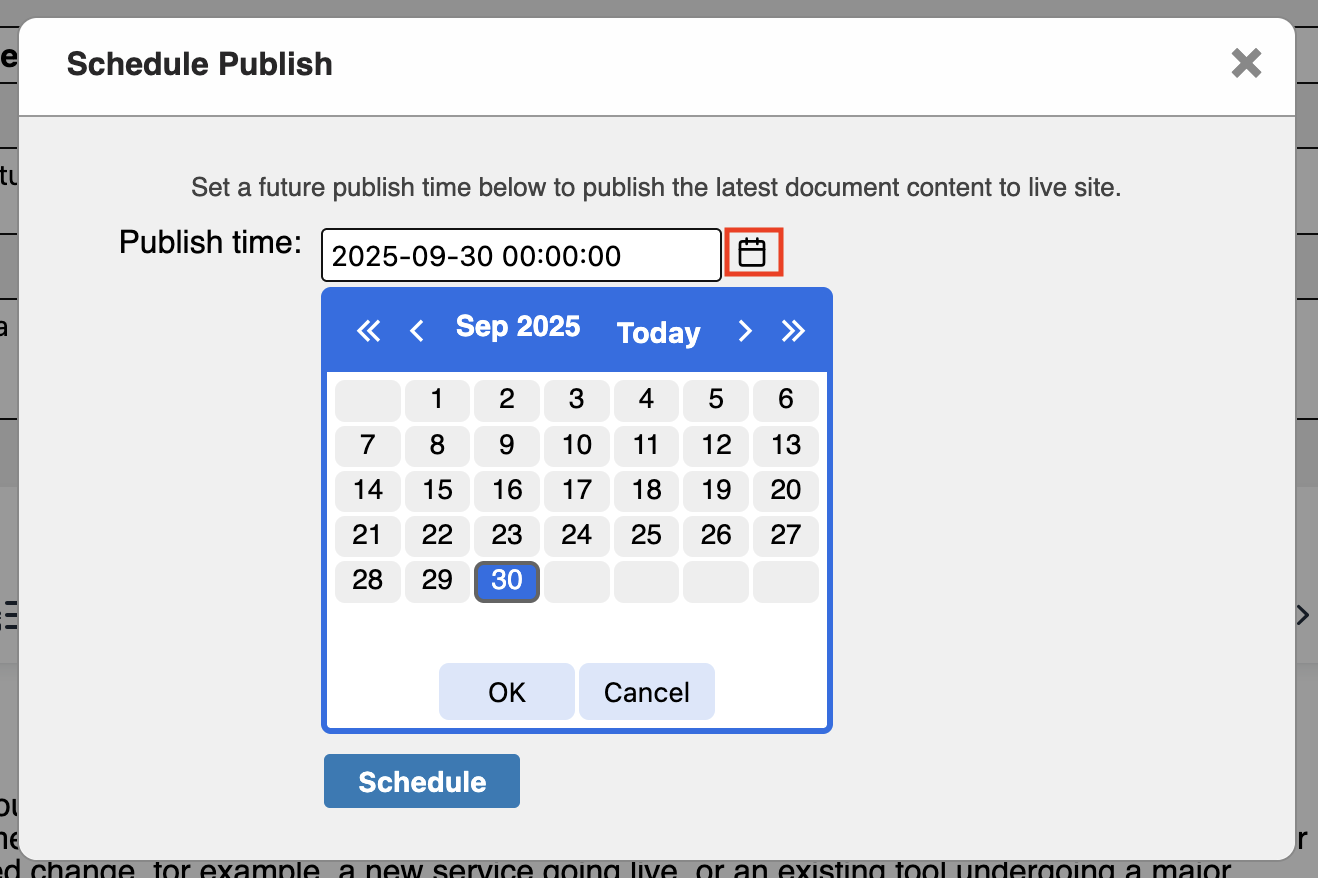Select September 1 in calendar

tap(437, 400)
